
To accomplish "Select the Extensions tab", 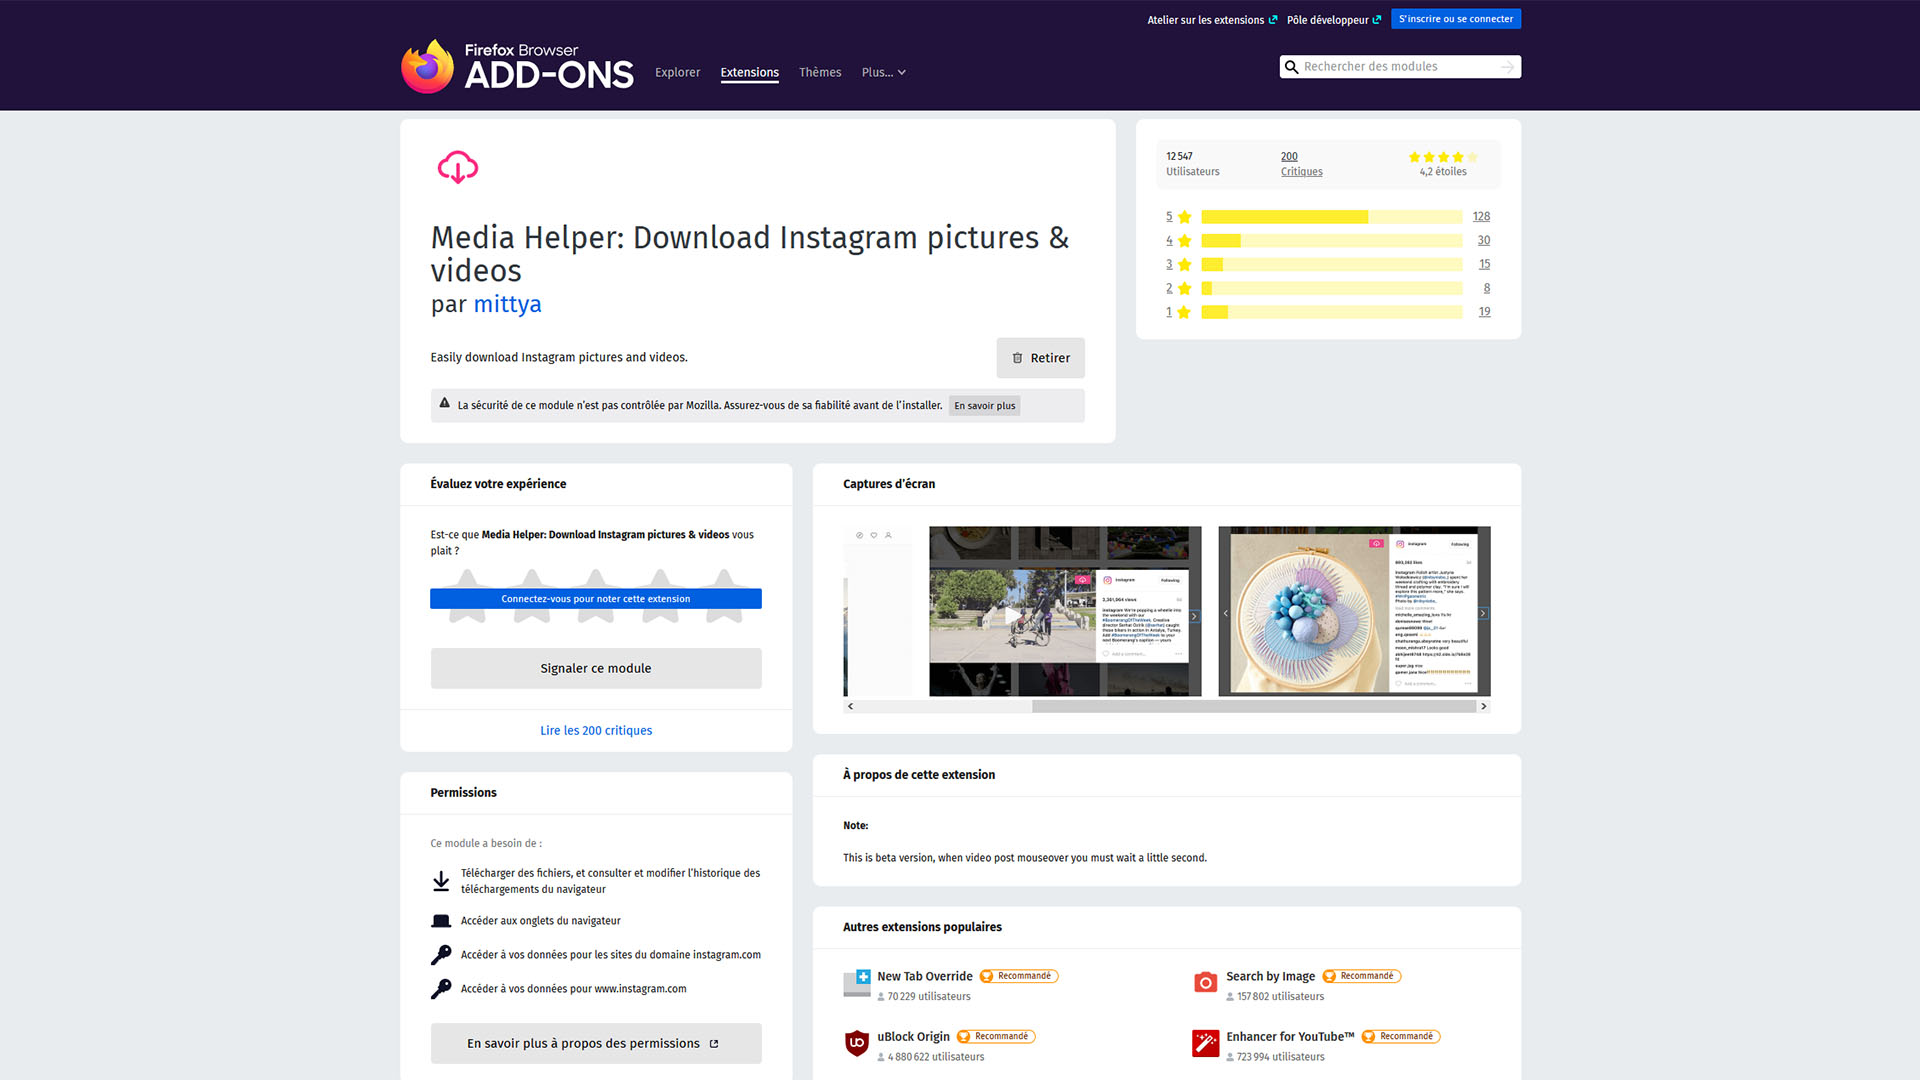I will pos(749,72).
